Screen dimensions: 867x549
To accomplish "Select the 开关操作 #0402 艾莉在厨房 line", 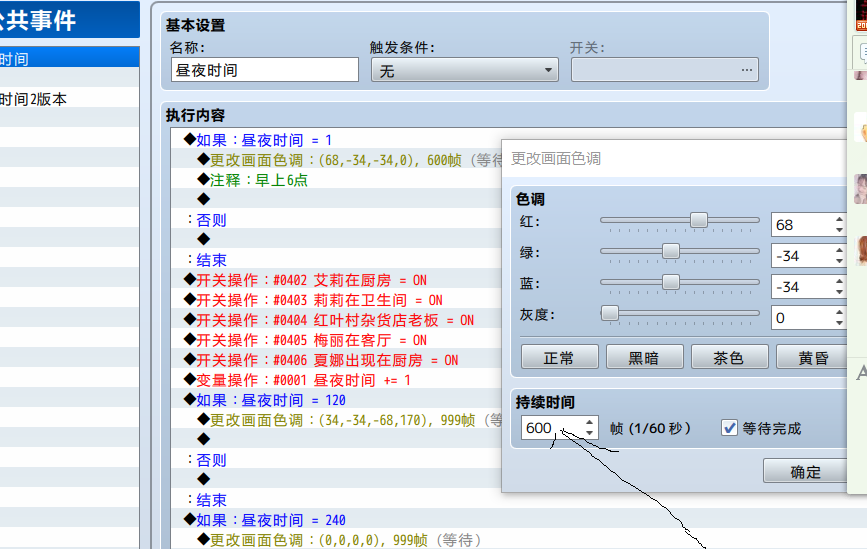I will click(305, 280).
